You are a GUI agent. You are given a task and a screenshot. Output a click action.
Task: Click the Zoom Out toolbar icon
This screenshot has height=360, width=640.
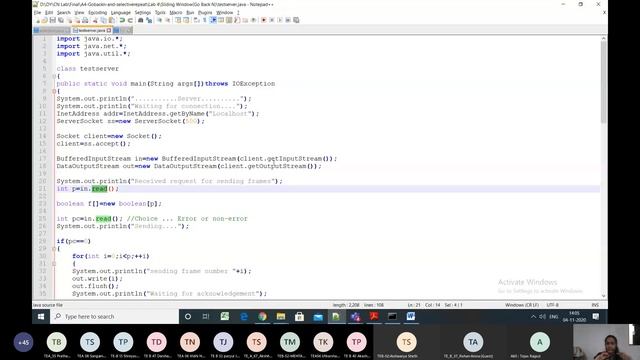(x=169, y=20)
